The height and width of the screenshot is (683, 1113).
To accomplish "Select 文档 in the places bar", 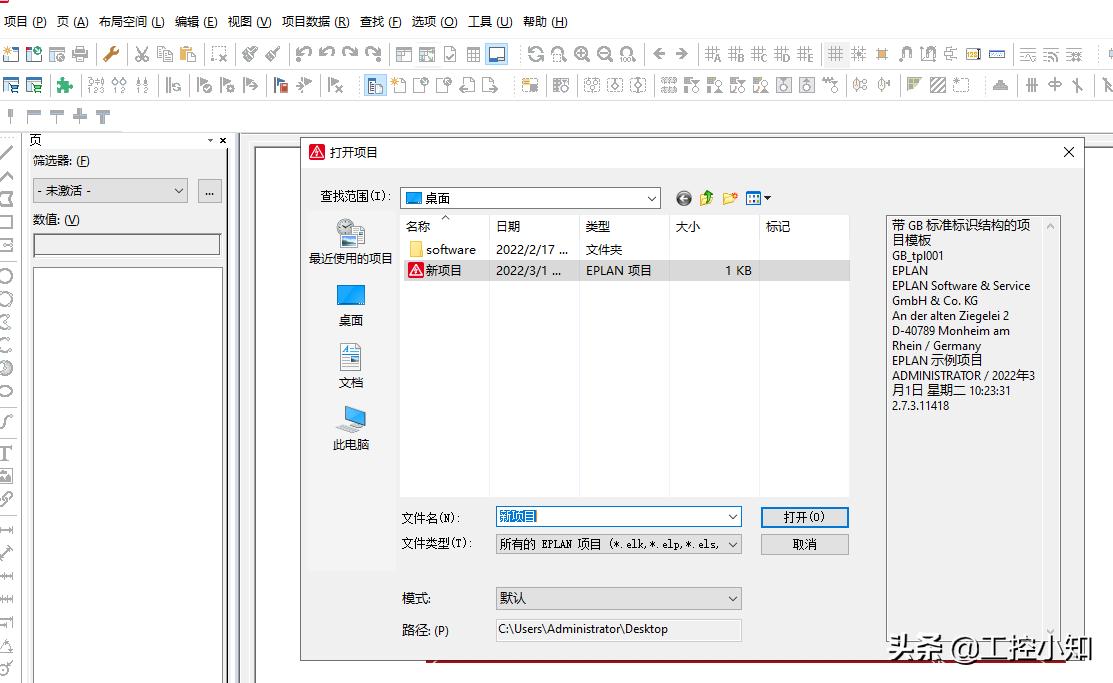I will point(351,366).
